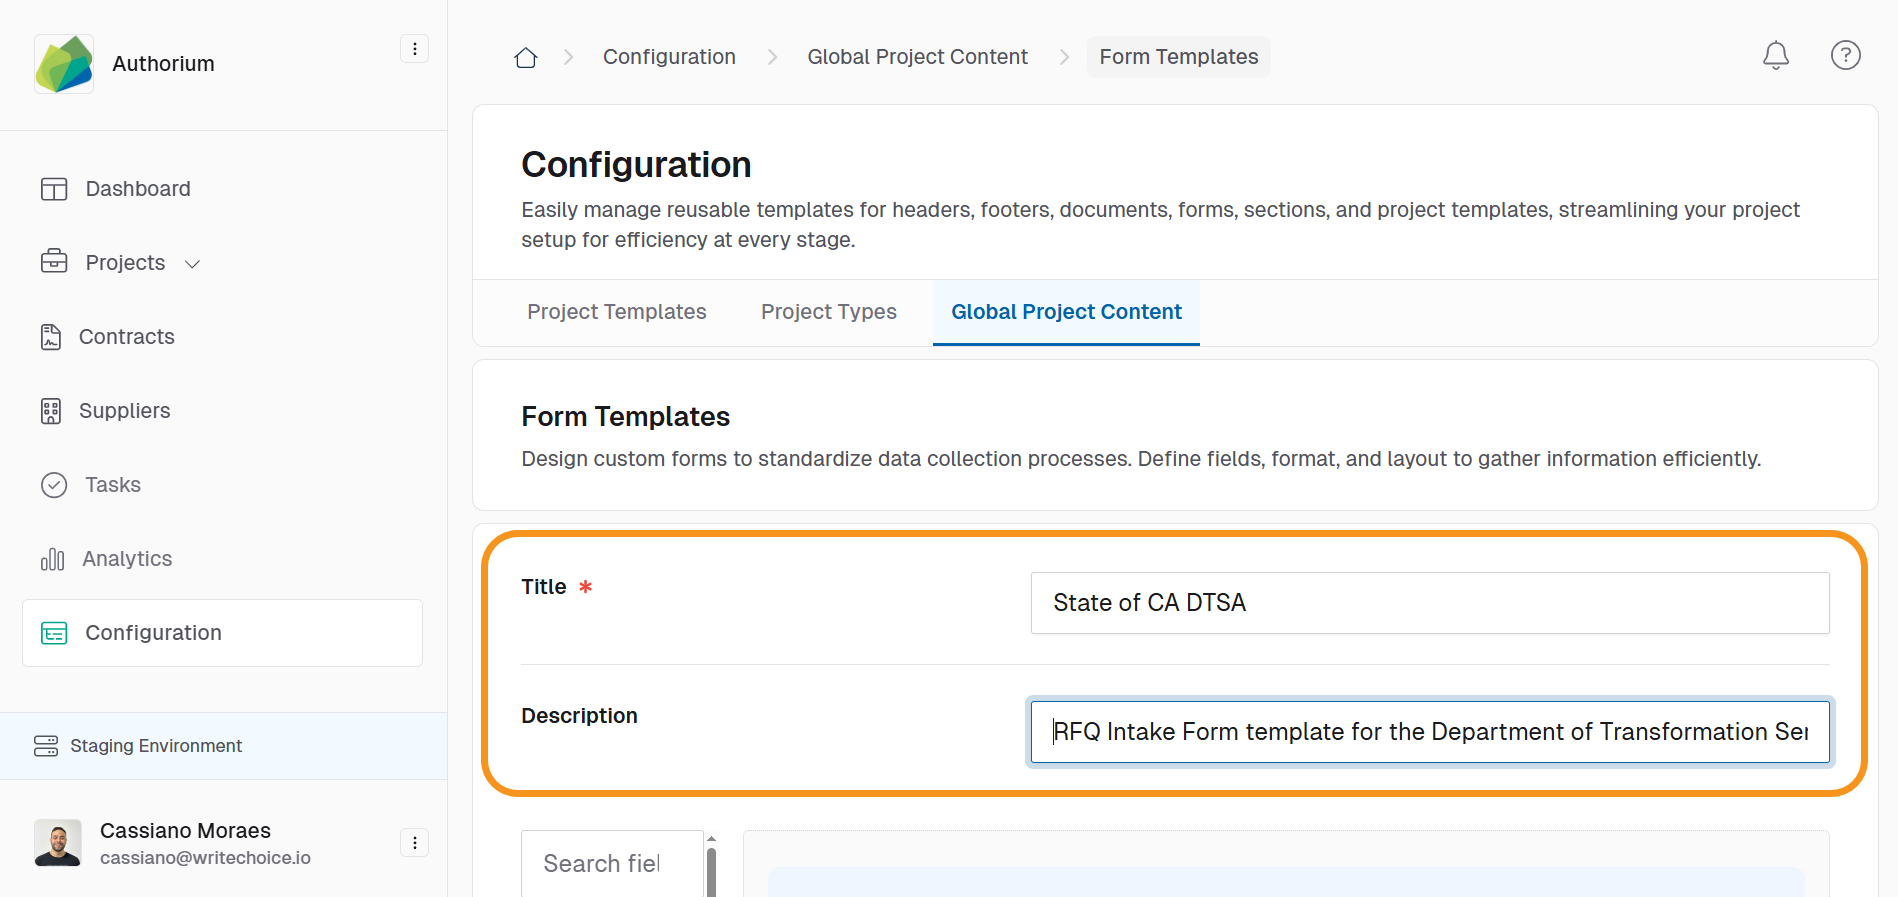Focus the Search fields box

[611, 863]
